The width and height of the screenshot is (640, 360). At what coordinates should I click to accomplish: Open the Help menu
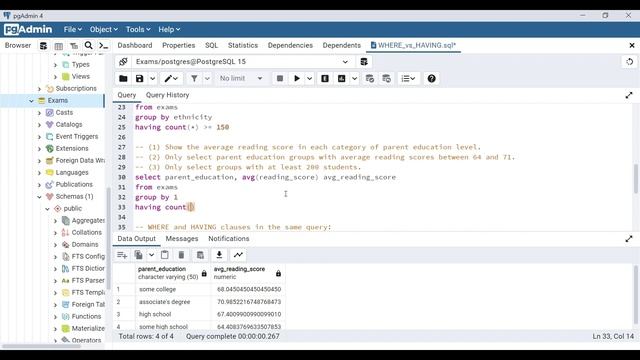[x=169, y=29]
